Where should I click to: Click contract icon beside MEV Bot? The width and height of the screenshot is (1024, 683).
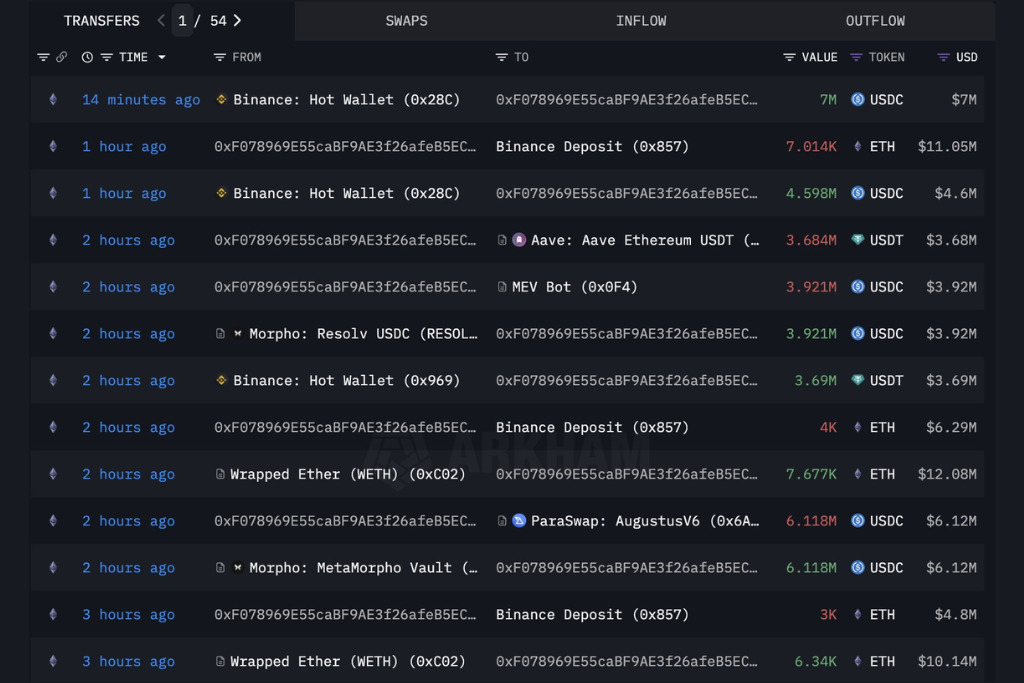502,287
